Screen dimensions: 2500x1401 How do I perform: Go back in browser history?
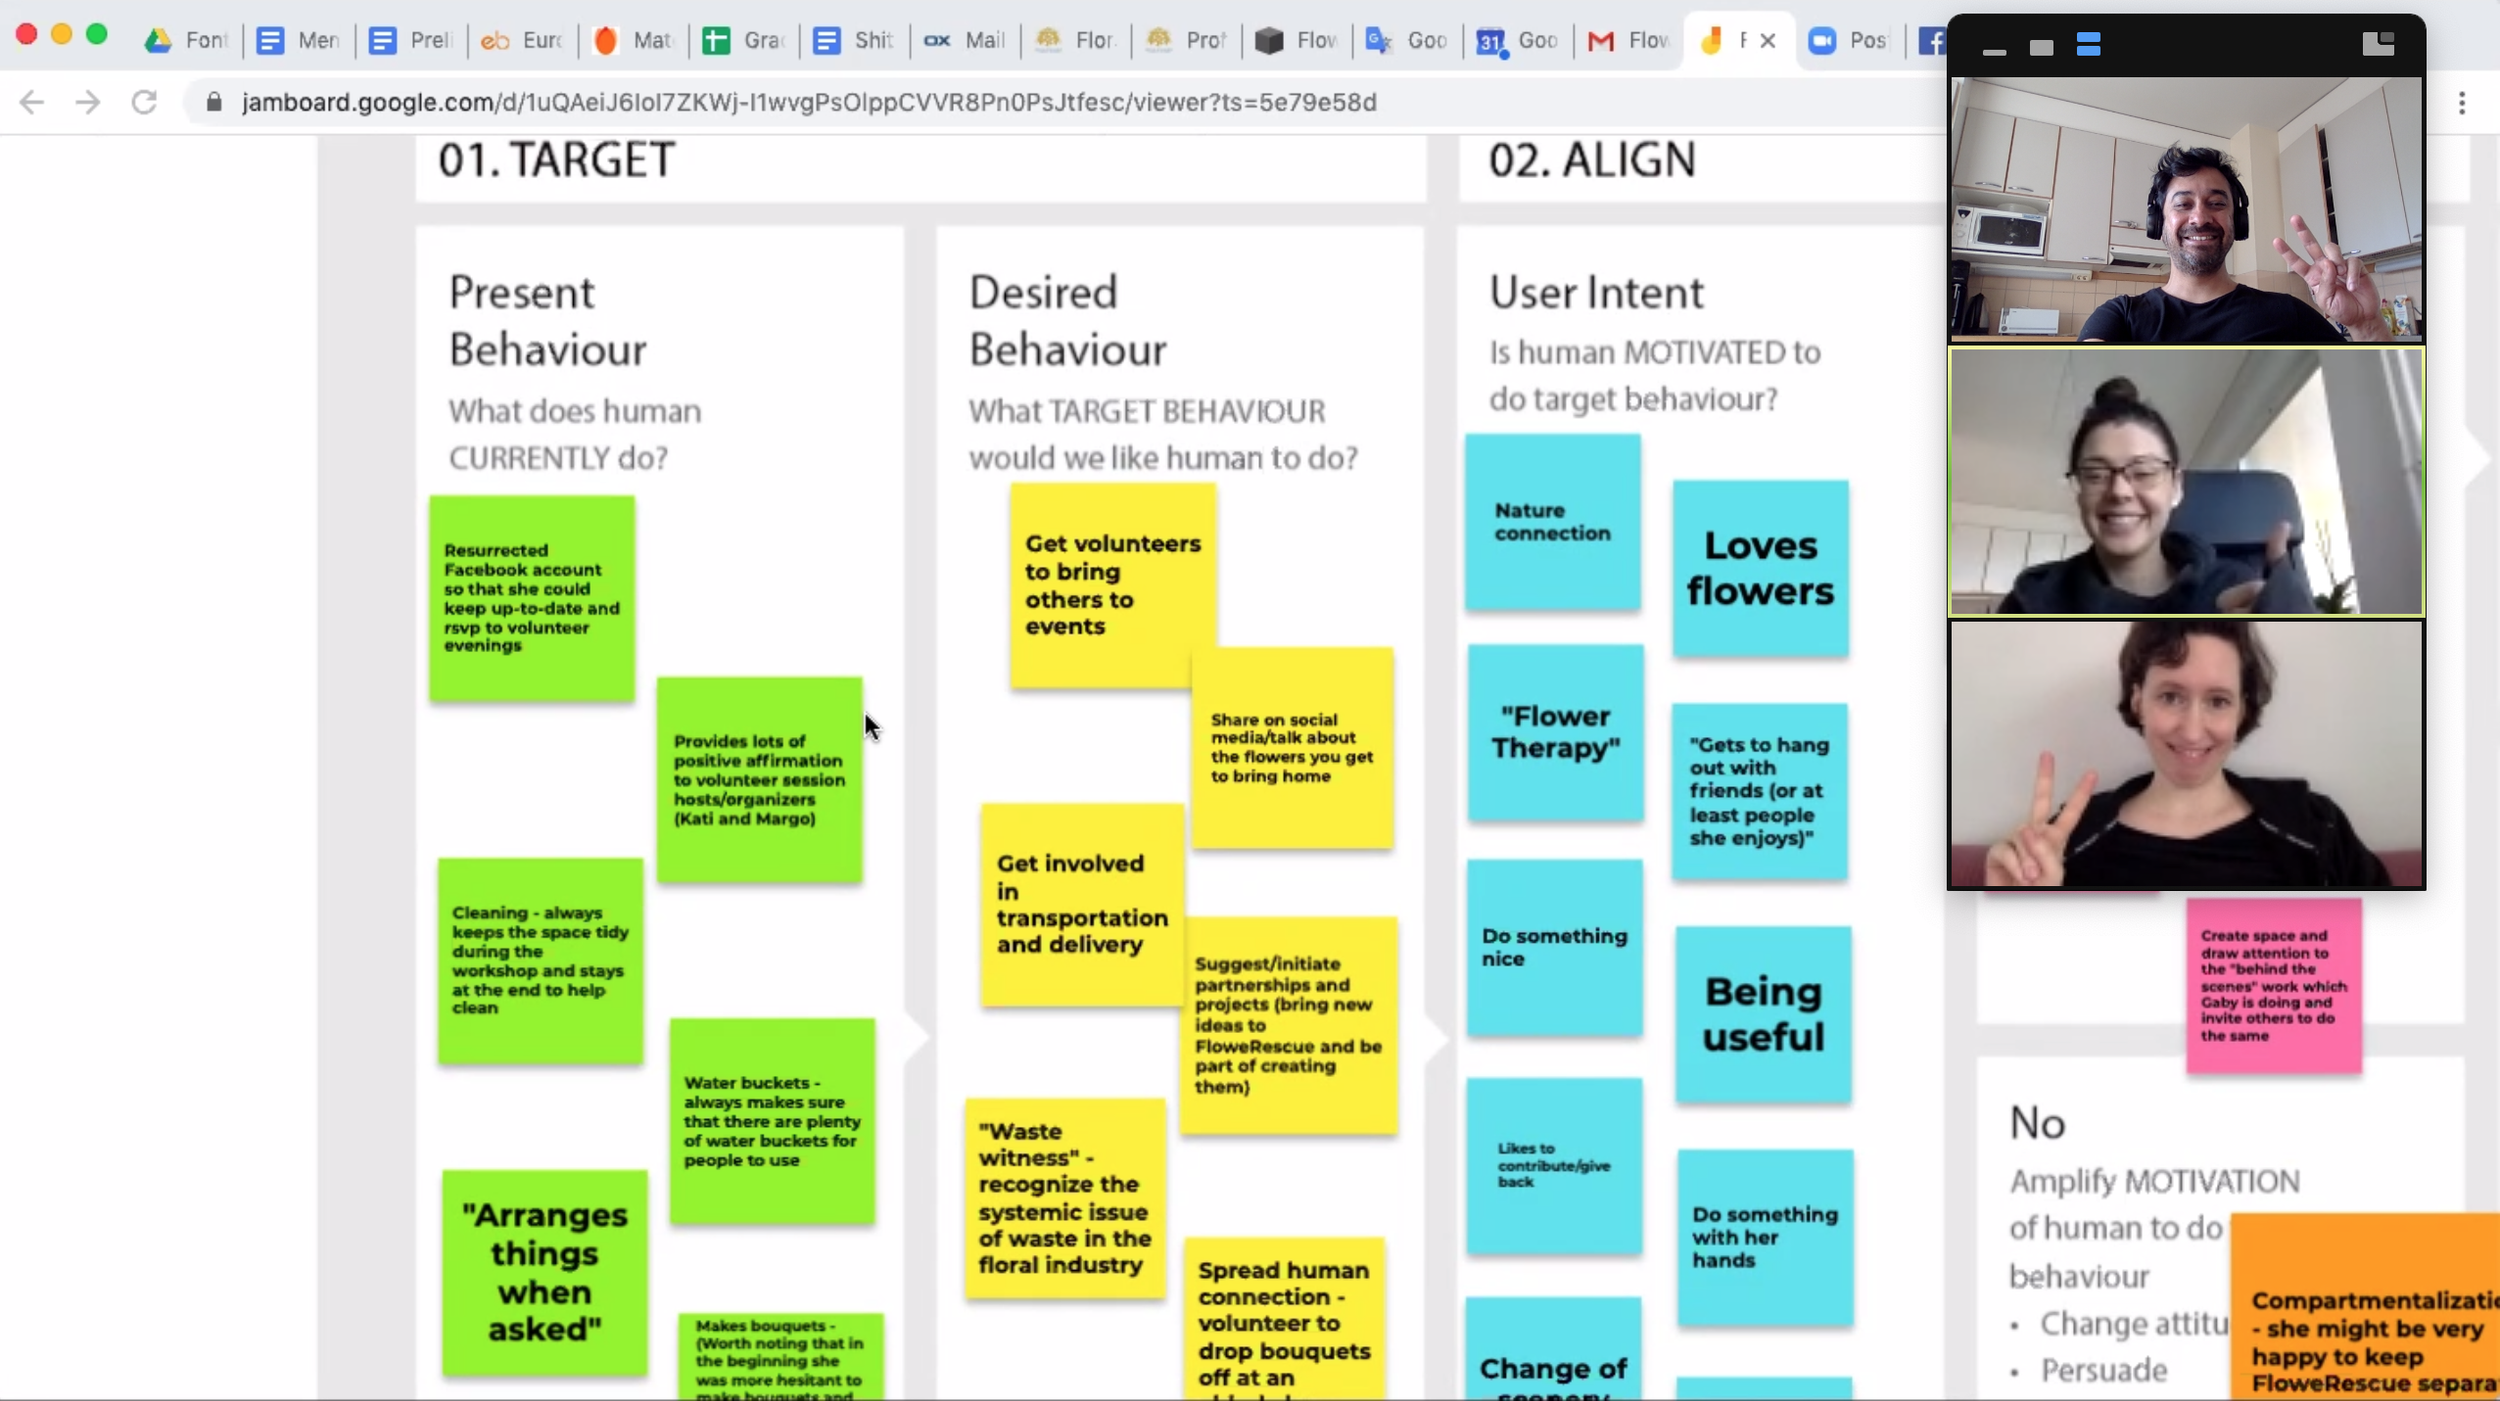point(32,102)
